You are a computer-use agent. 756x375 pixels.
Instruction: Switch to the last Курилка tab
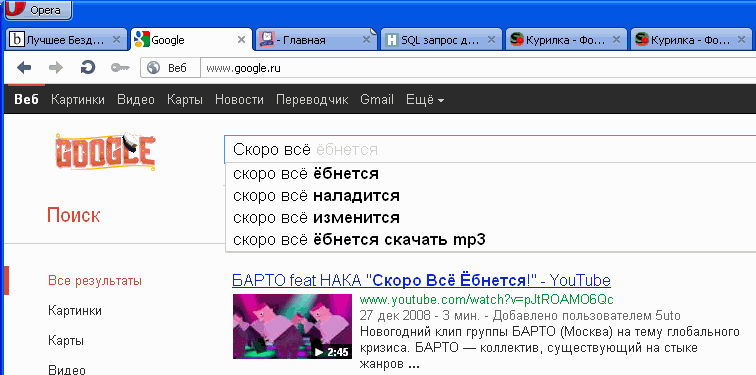coord(690,40)
